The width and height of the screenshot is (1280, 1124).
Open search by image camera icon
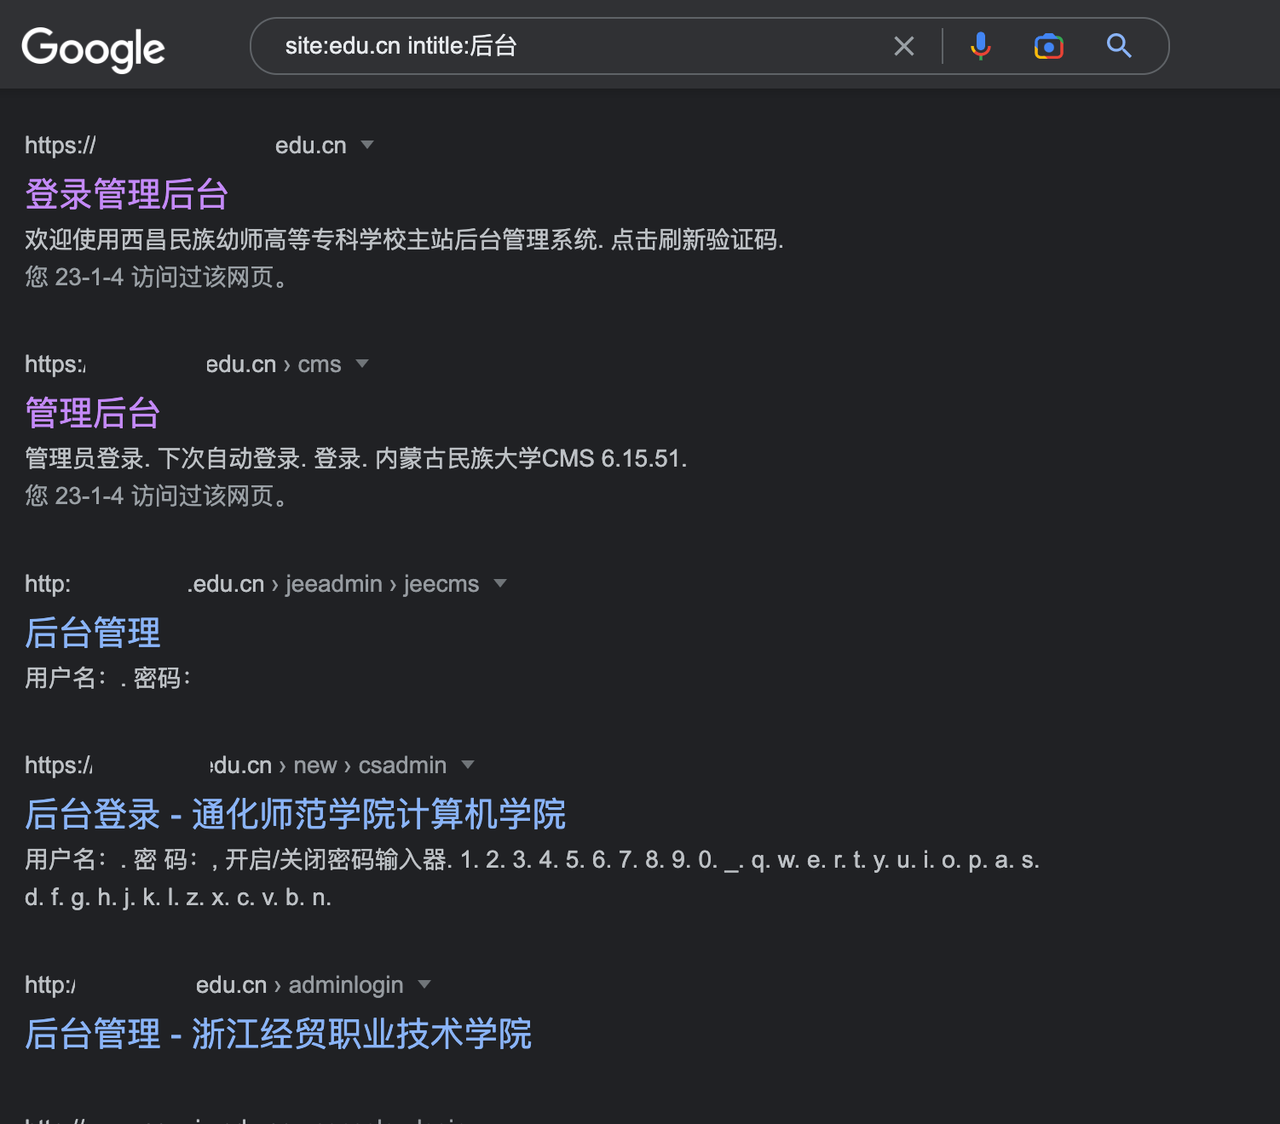[1048, 46]
